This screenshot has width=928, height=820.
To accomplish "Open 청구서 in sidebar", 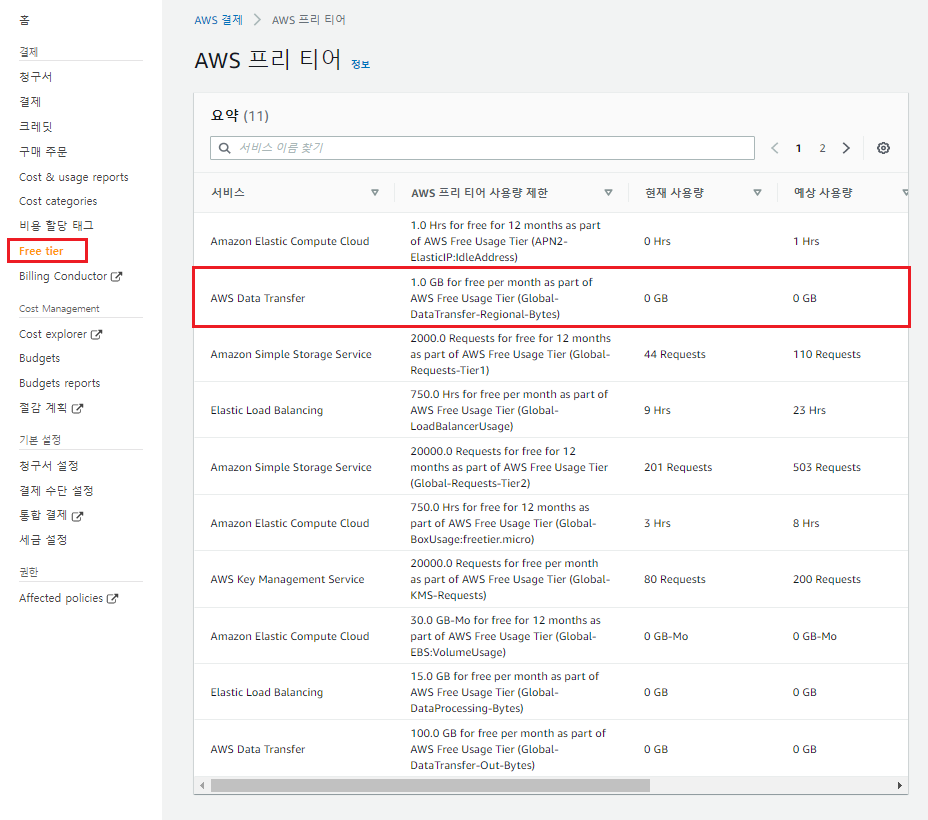I will tap(36, 77).
